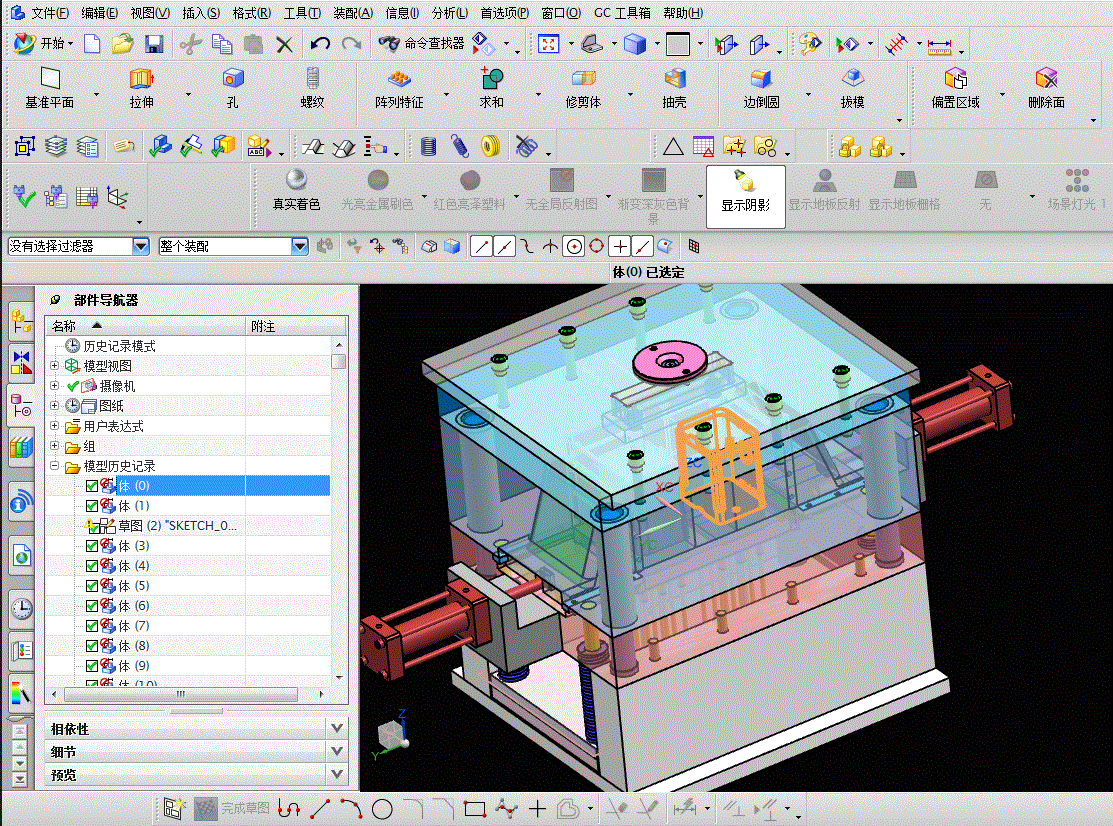The height and width of the screenshot is (826, 1113).
Task: Select True Shading (真实着色) tool
Action: [x=296, y=189]
